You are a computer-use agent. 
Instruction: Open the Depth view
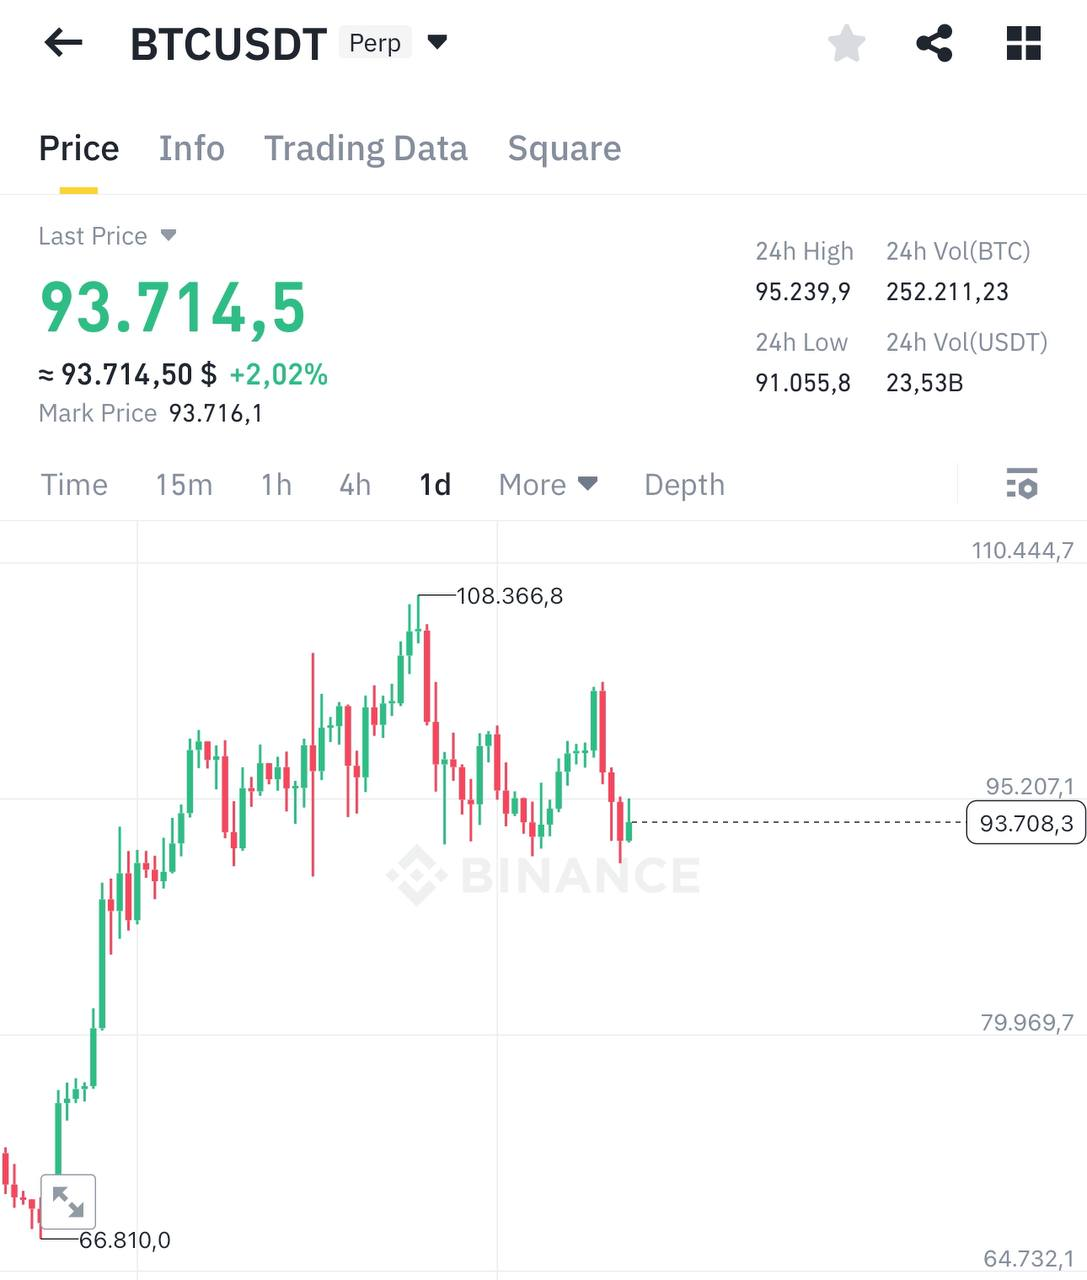684,485
